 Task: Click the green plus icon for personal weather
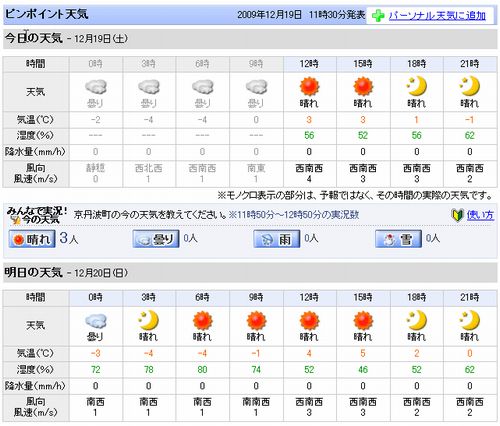tap(378, 16)
